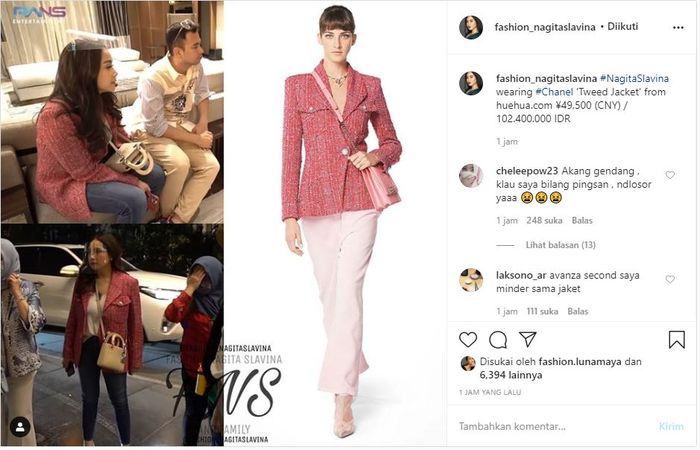Open laksono_ar's profile avatar

click(471, 280)
